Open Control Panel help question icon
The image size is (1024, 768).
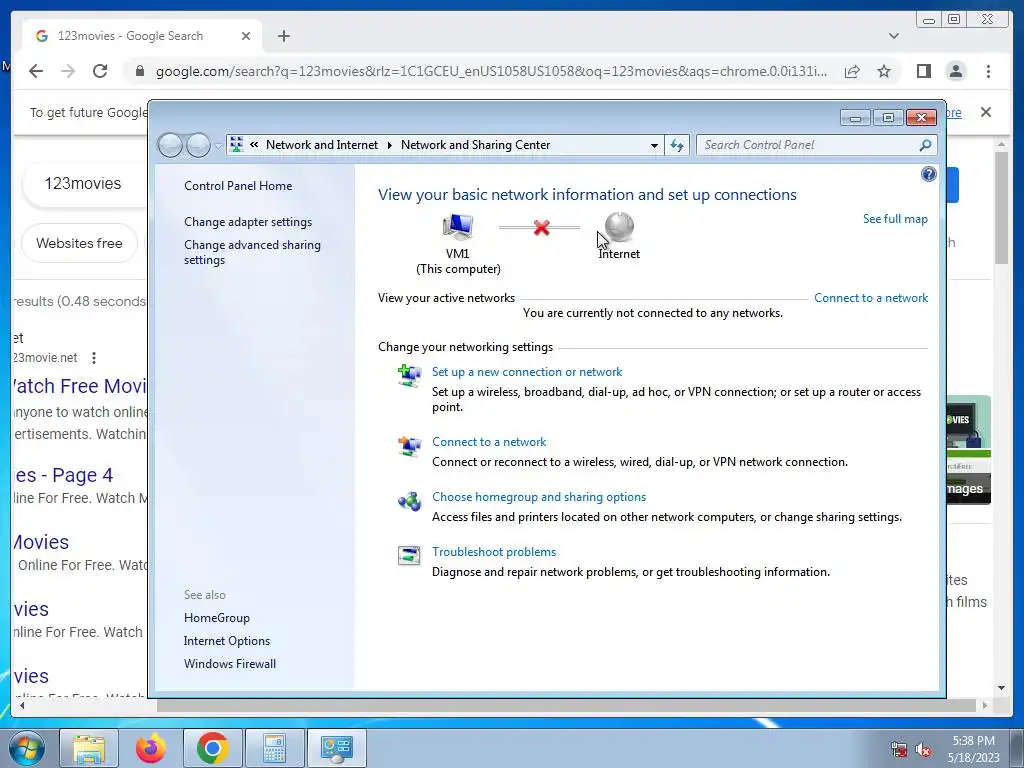tap(928, 174)
